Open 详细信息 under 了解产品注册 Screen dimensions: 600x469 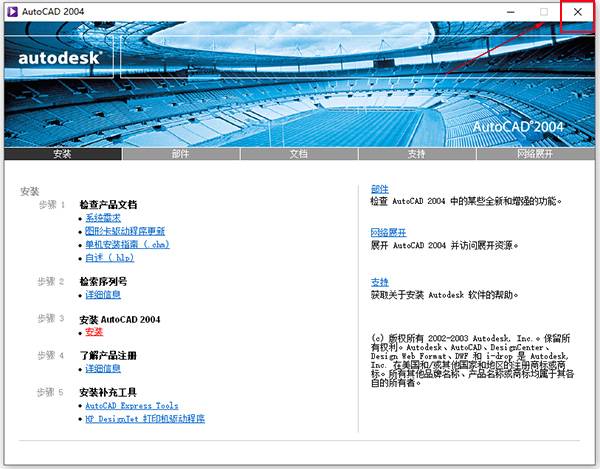103,369
